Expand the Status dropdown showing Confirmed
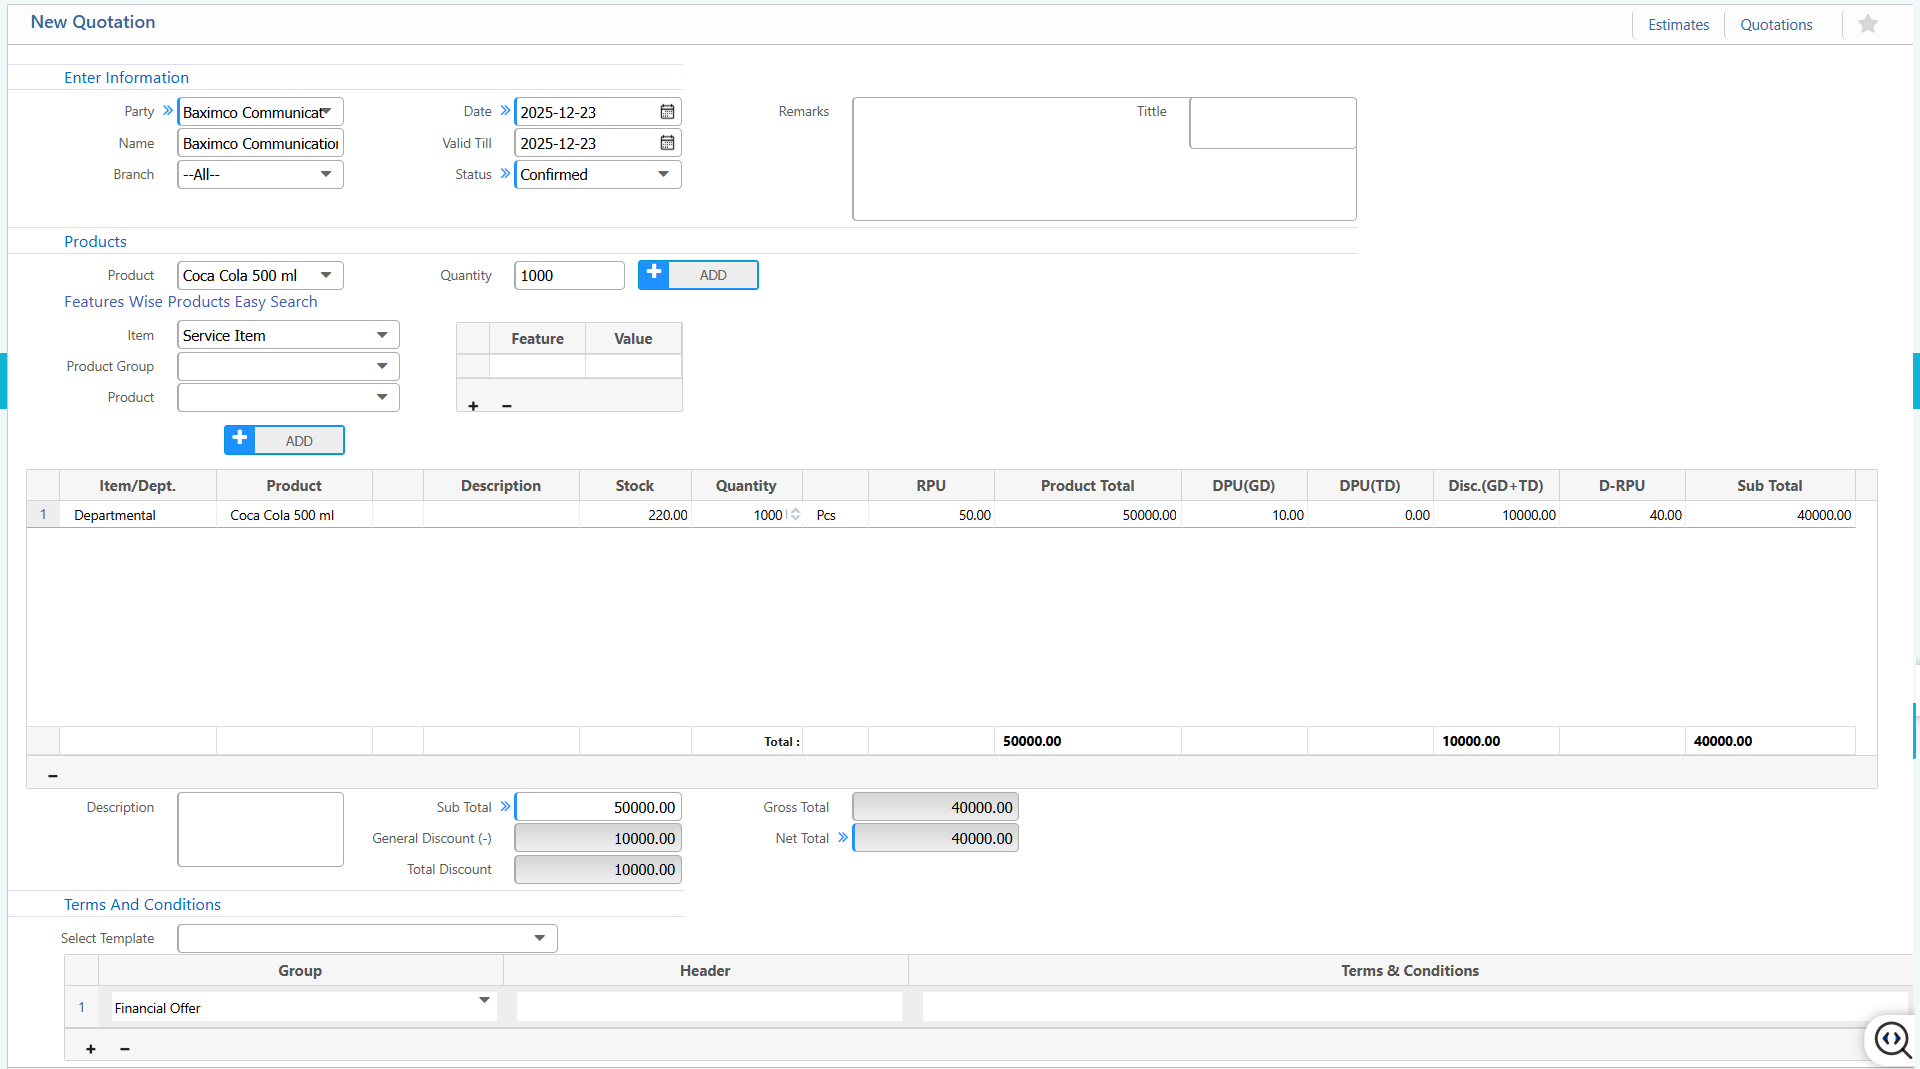Viewport: 1920px width, 1069px height. pyautogui.click(x=663, y=174)
